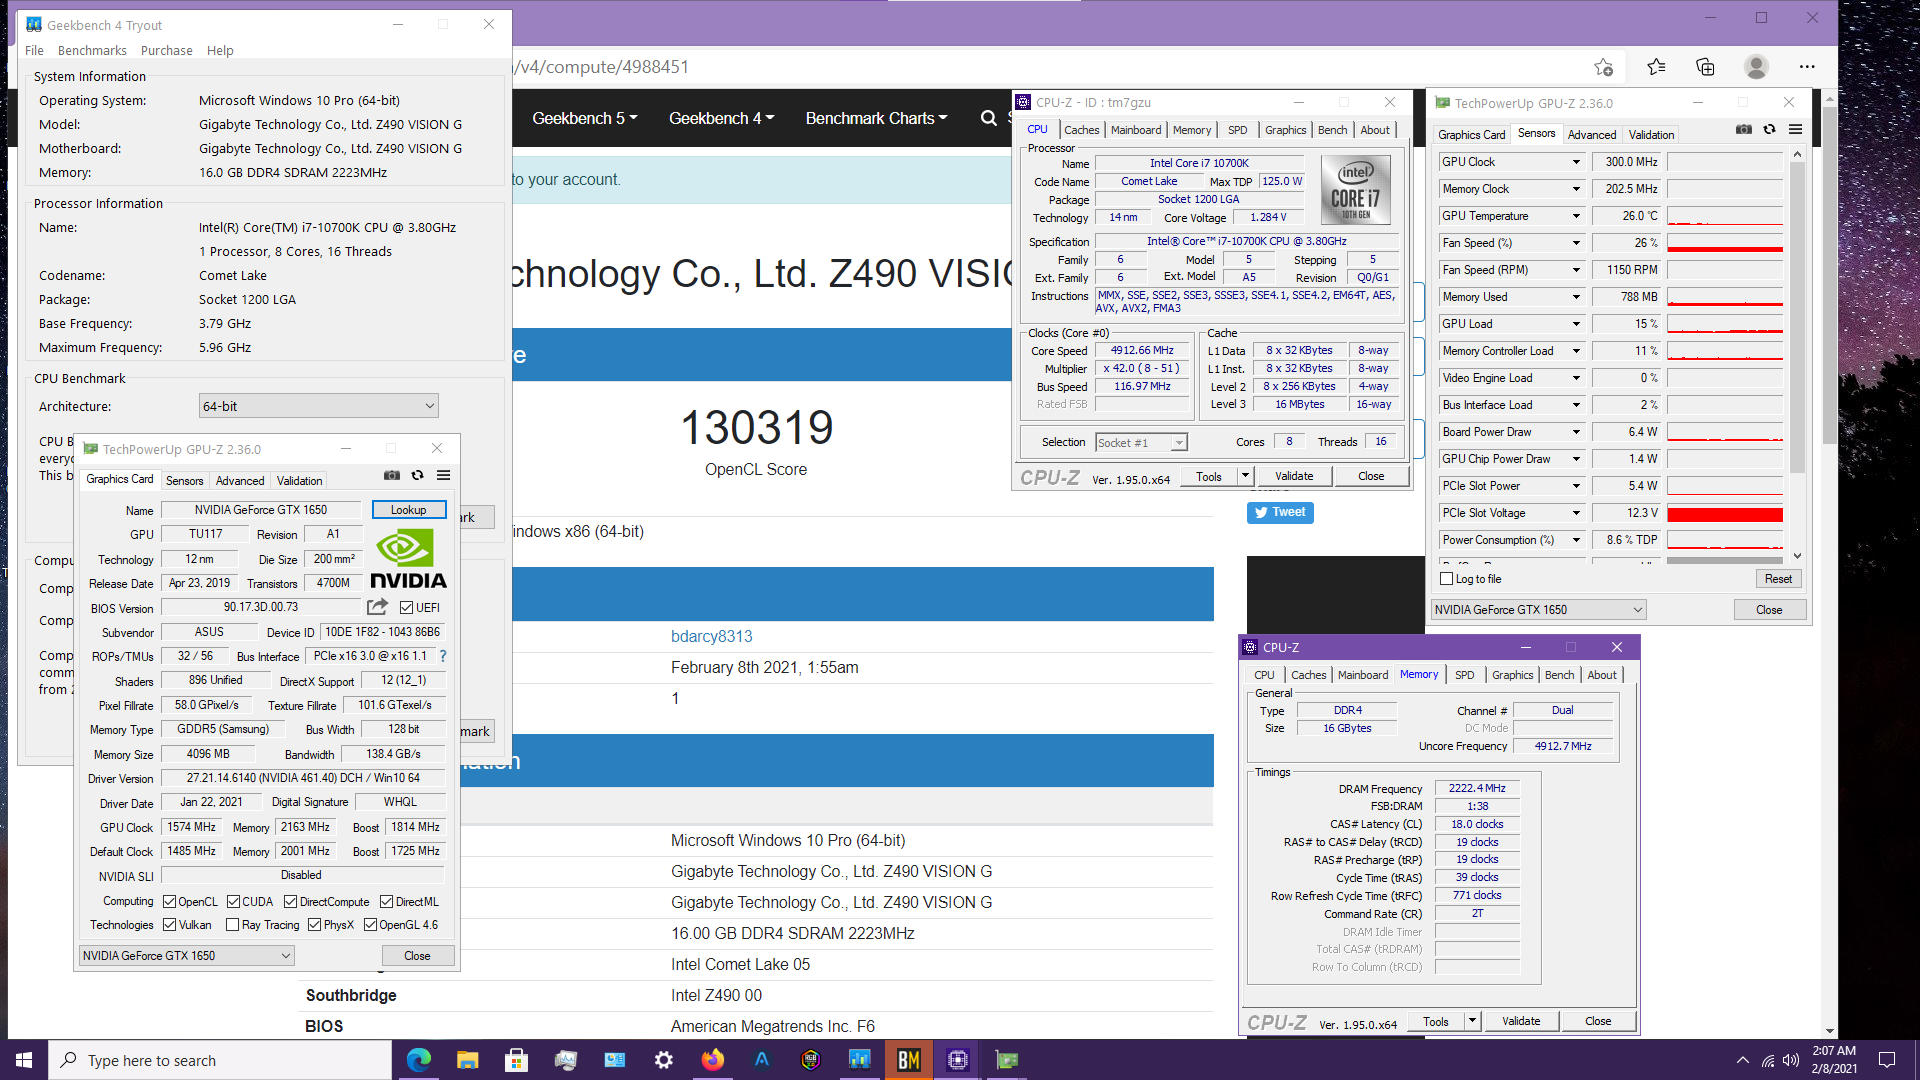This screenshot has width=1920, height=1080.
Task: Open Microsoft Edge from taskbar
Action: click(419, 1060)
